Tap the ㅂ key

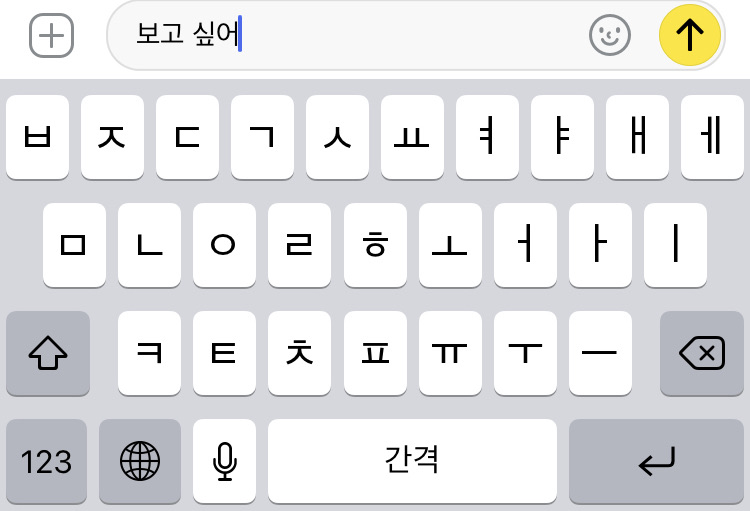(37, 137)
